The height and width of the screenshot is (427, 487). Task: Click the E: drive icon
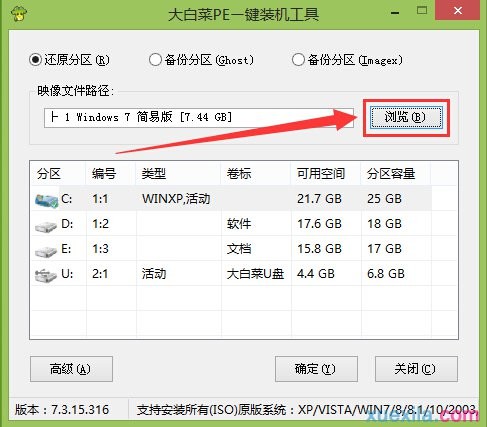click(46, 251)
